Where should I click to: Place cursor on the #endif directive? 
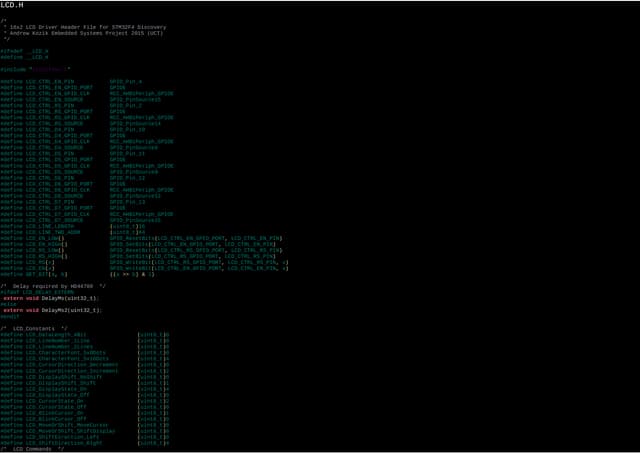(x=10, y=316)
